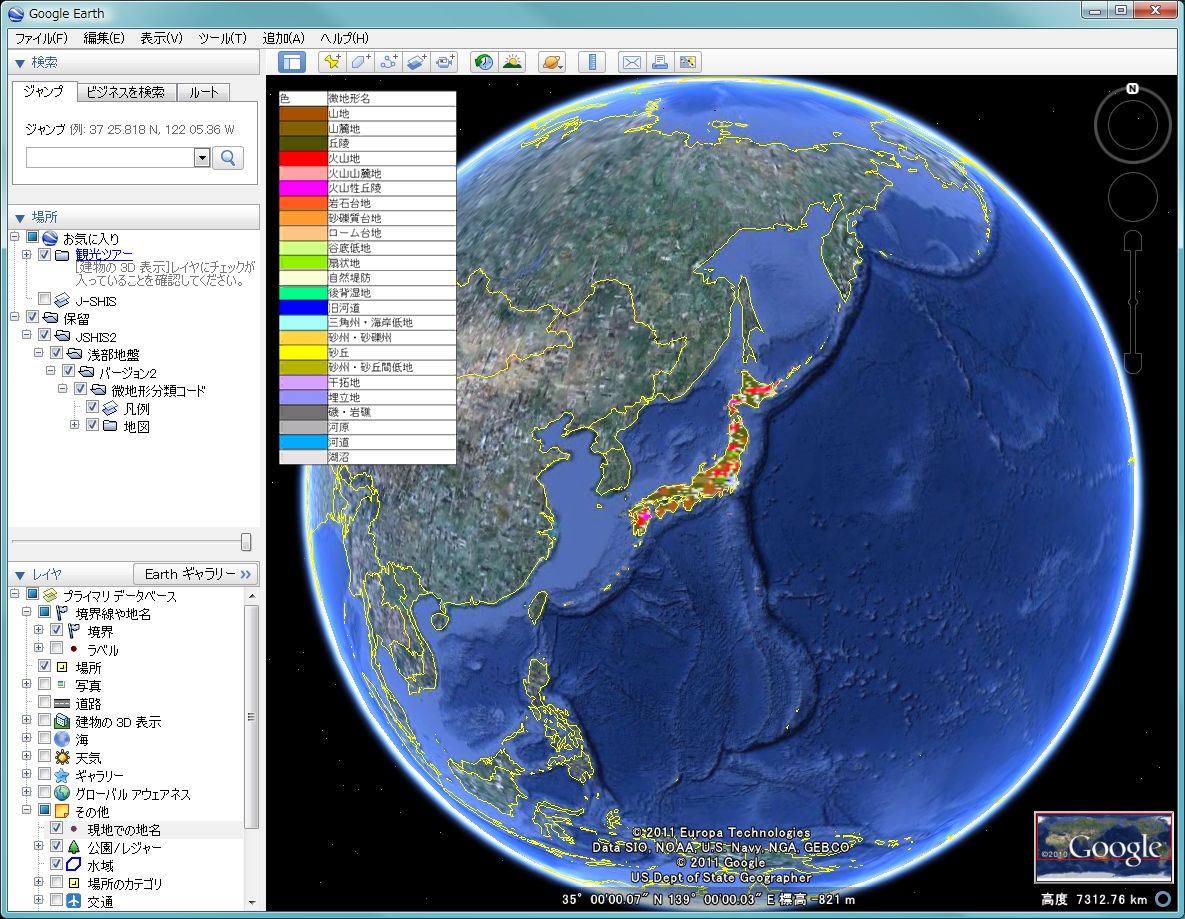Print the current view icon
The image size is (1185, 919).
[x=660, y=62]
